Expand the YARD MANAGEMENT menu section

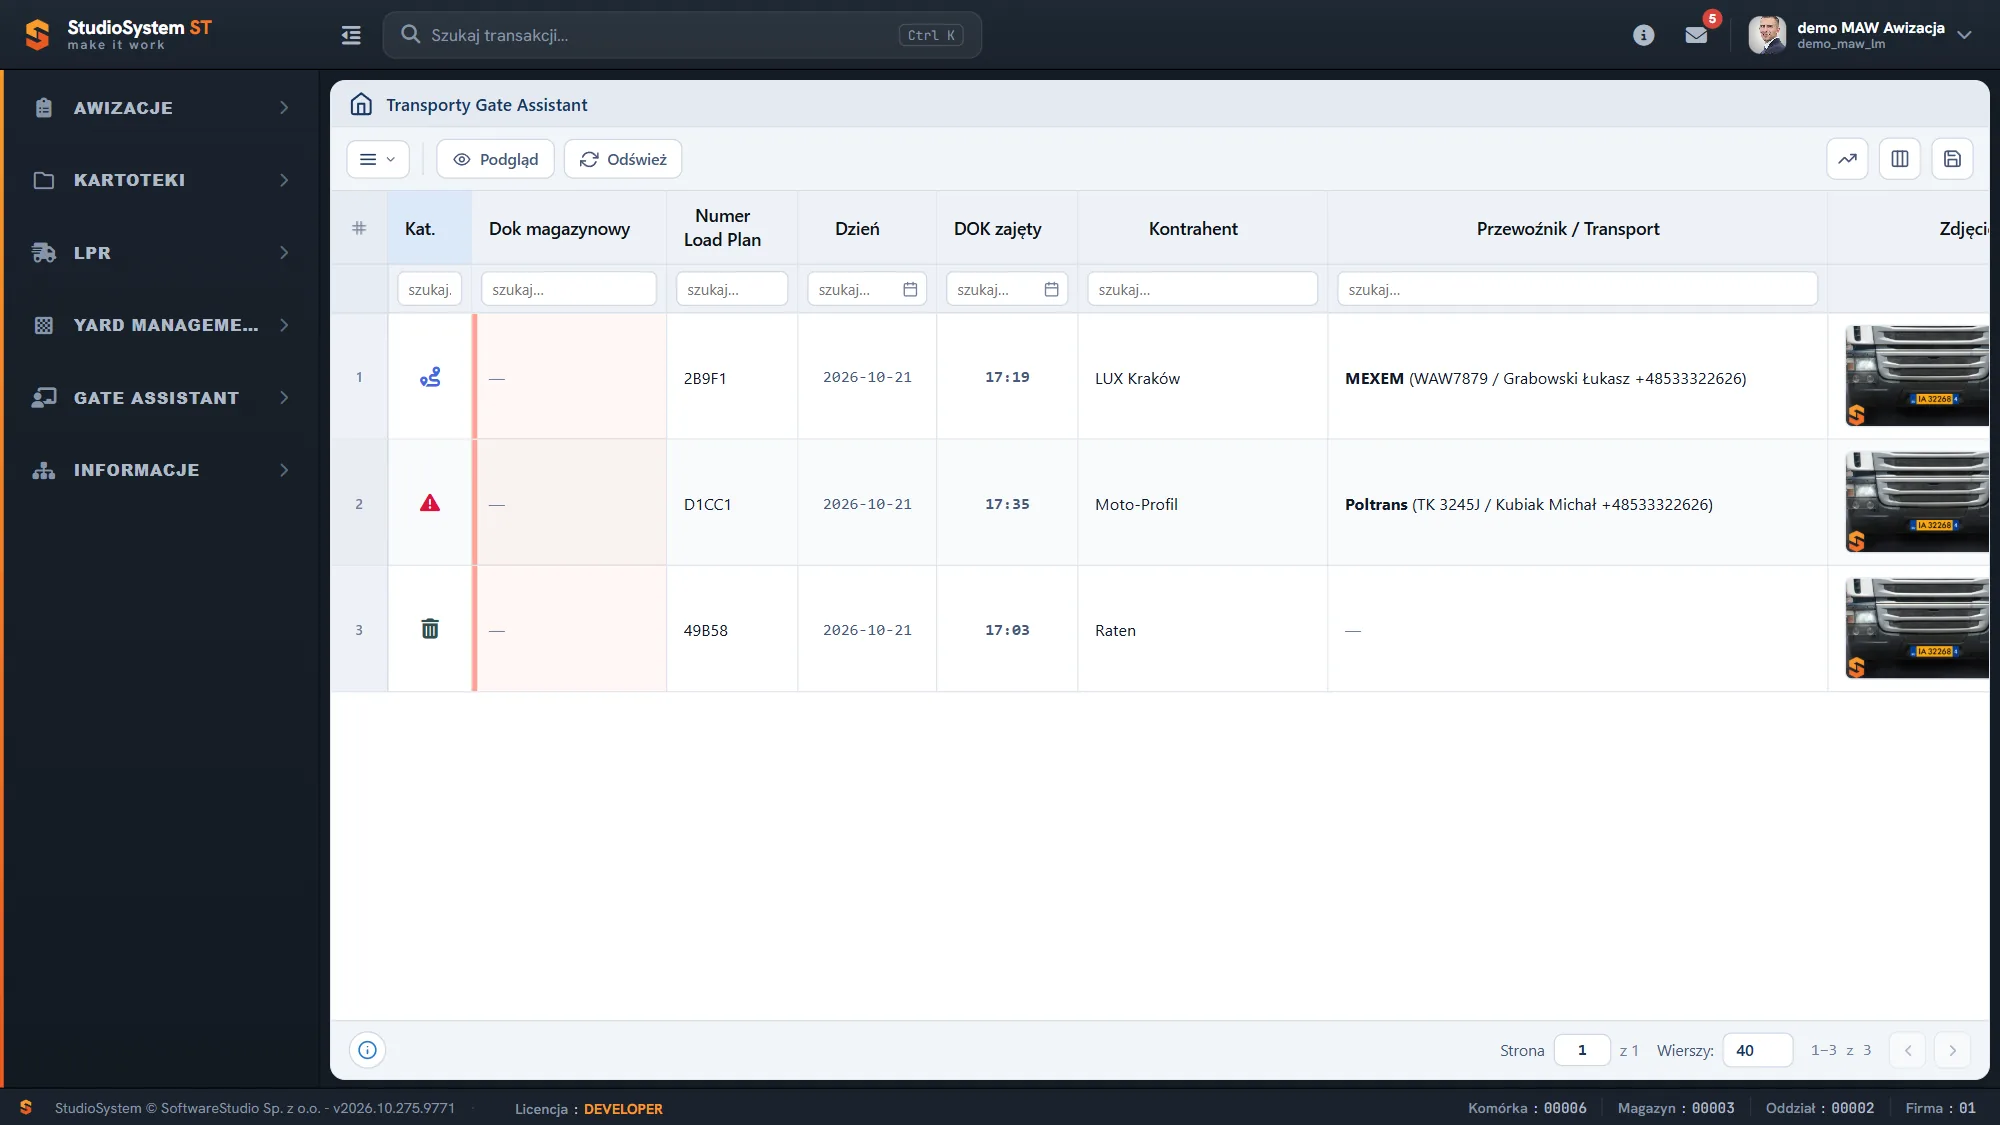pyautogui.click(x=162, y=325)
